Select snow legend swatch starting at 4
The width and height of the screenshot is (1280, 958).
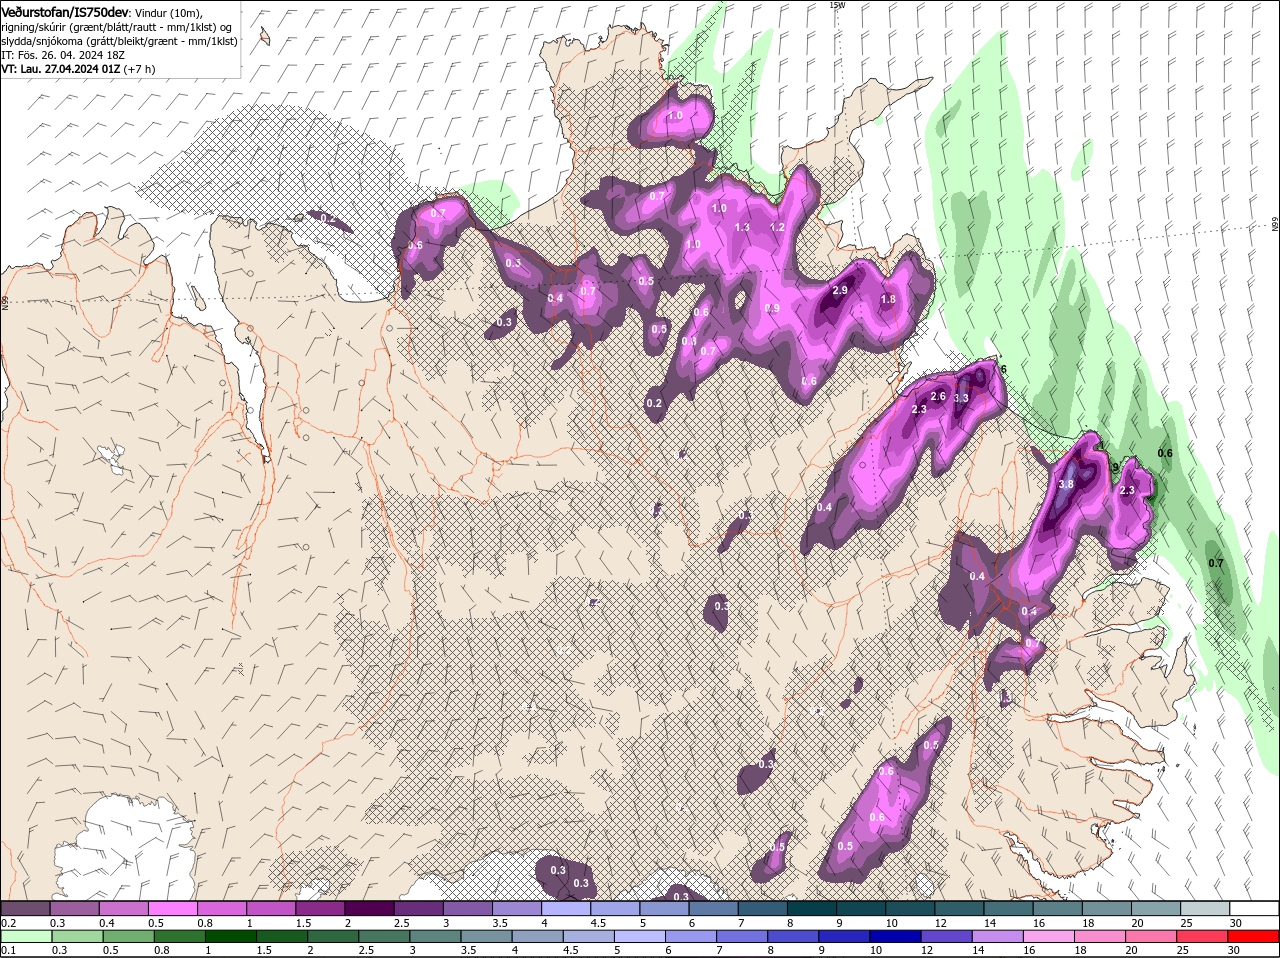pyautogui.click(x=566, y=908)
